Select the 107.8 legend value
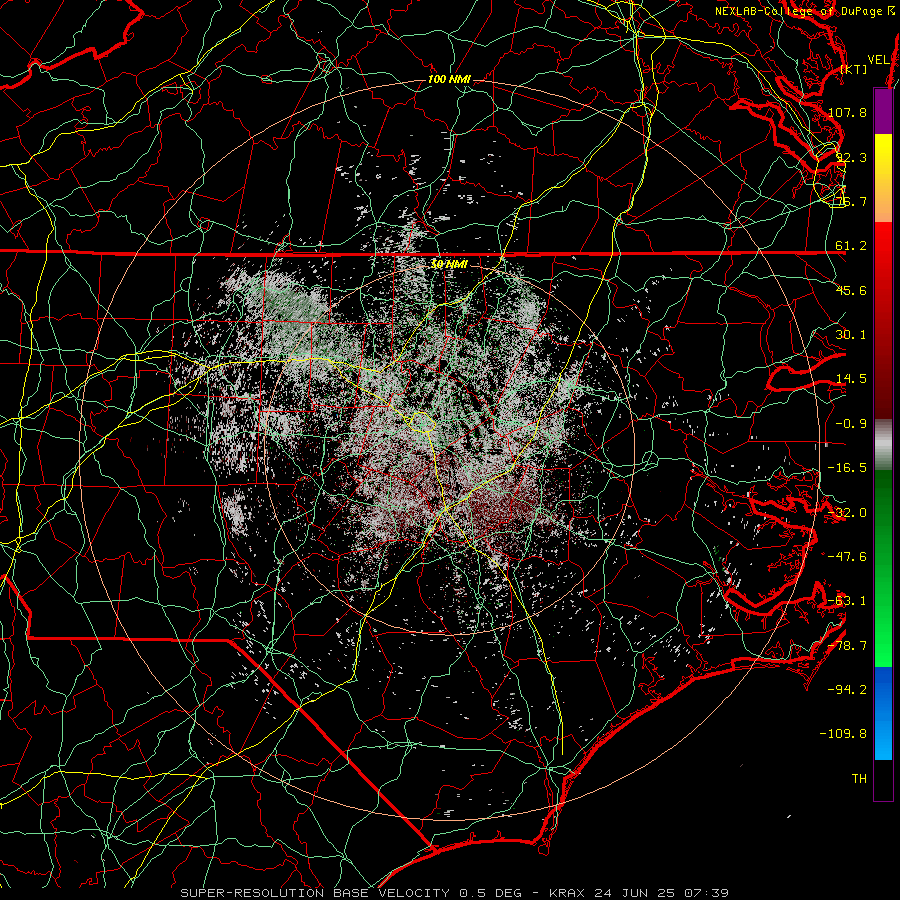The height and width of the screenshot is (900, 900). tap(847, 112)
